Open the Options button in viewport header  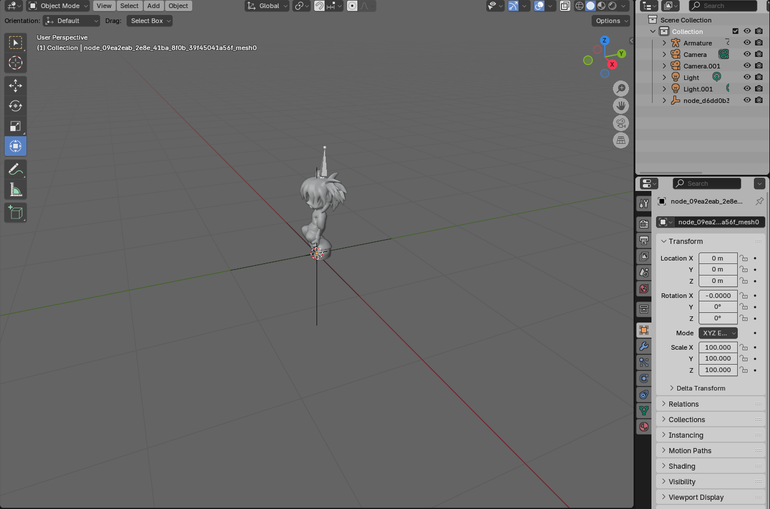click(610, 21)
